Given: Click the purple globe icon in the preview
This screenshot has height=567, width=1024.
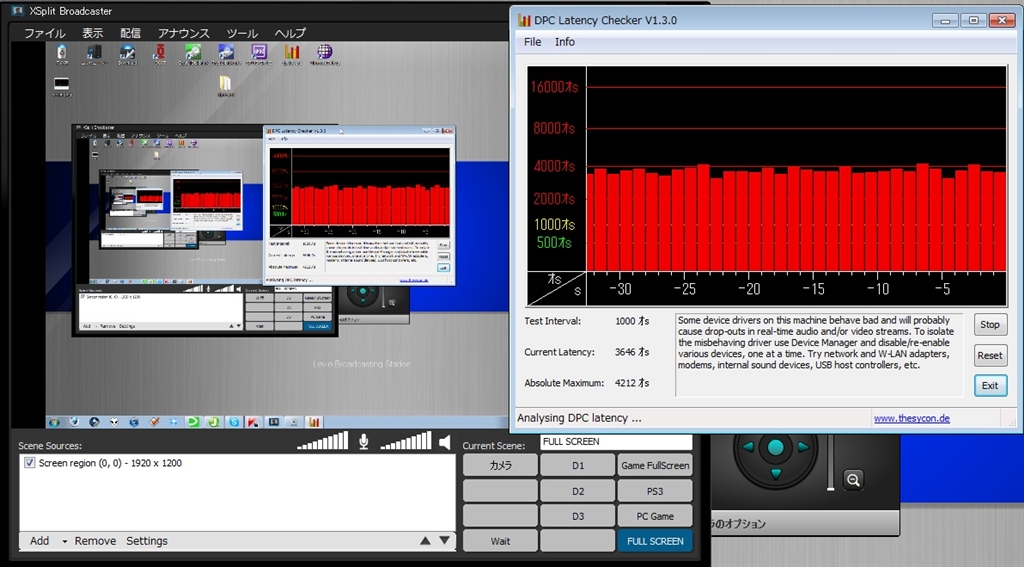Looking at the screenshot, I should point(325,54).
